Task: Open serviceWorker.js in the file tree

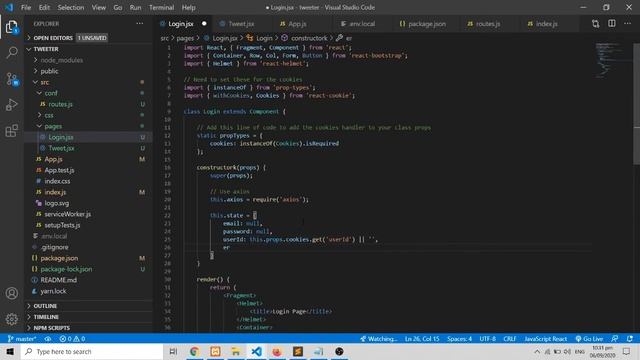Action: [89, 214]
